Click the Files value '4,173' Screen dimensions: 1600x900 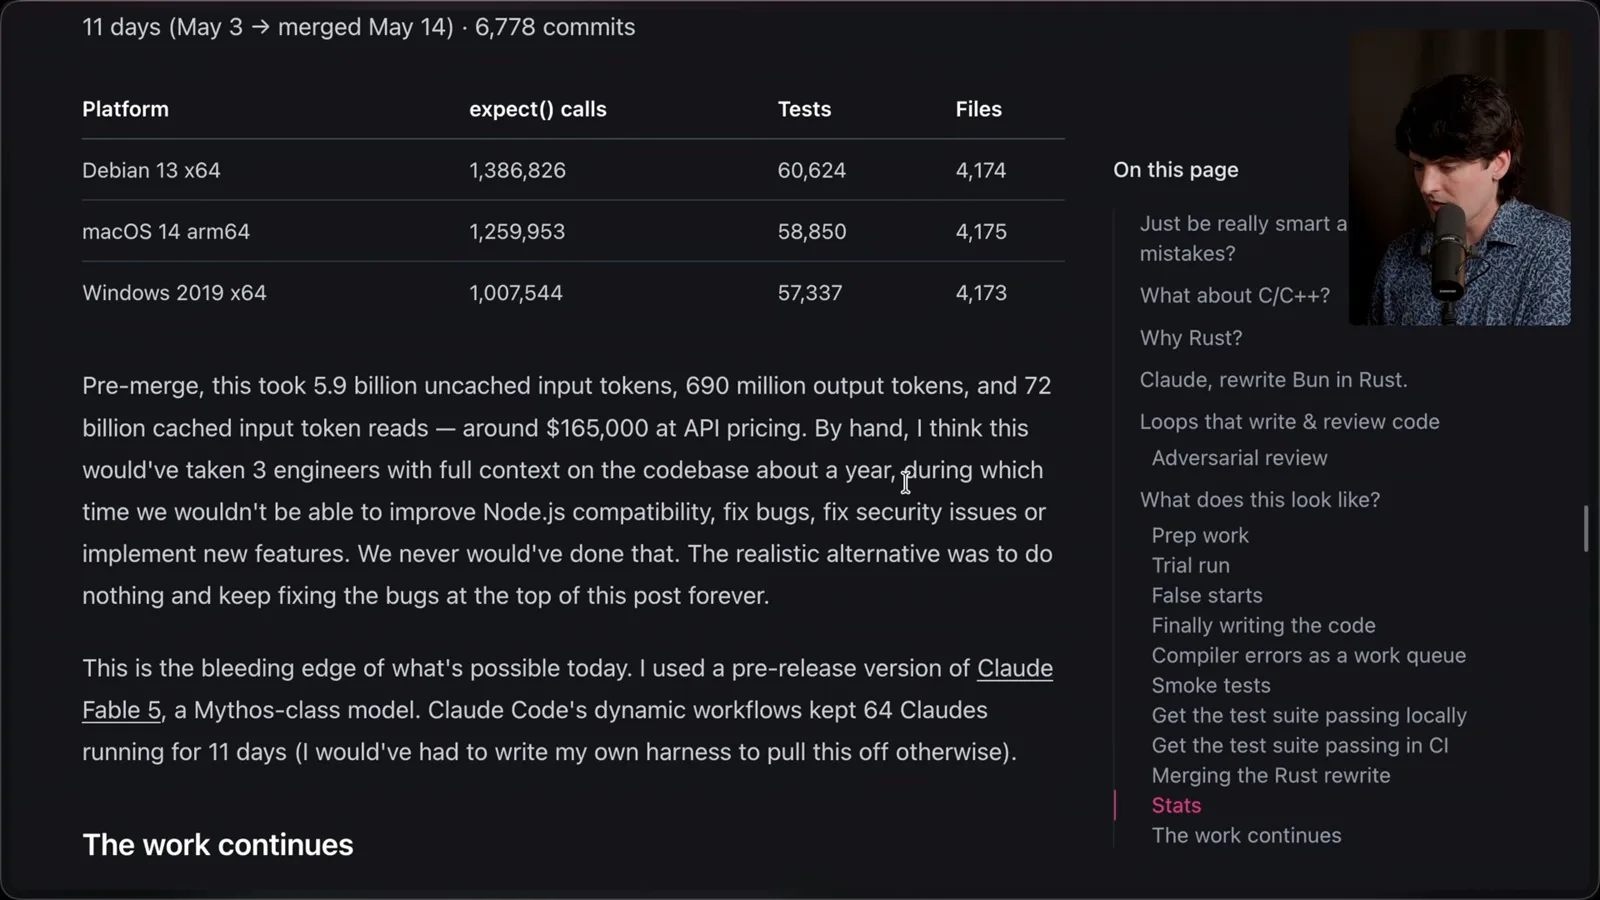point(981,293)
